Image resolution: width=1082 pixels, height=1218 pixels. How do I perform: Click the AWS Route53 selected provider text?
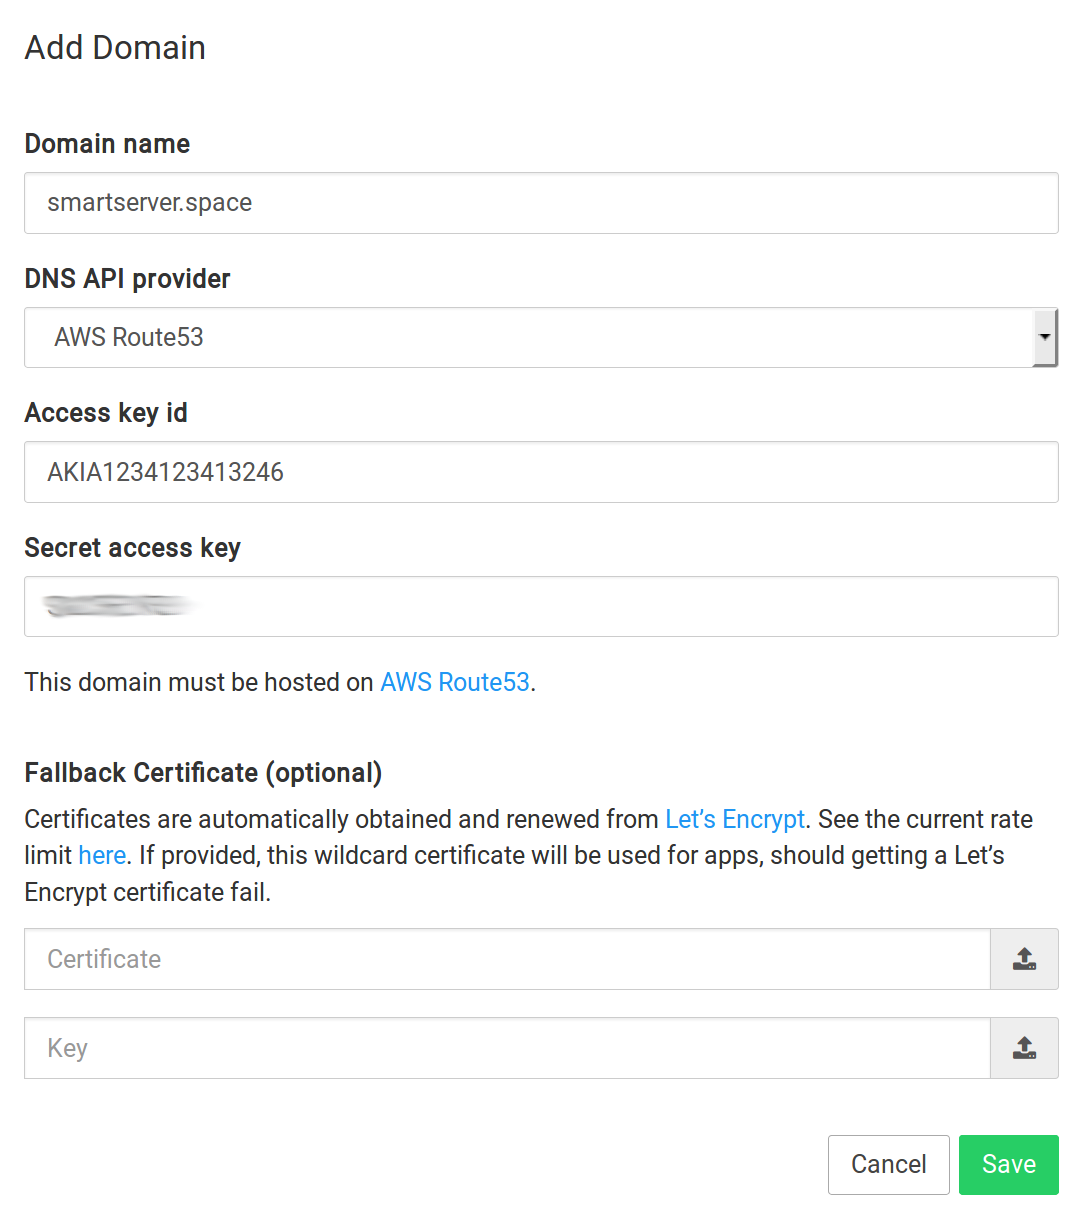point(129,337)
